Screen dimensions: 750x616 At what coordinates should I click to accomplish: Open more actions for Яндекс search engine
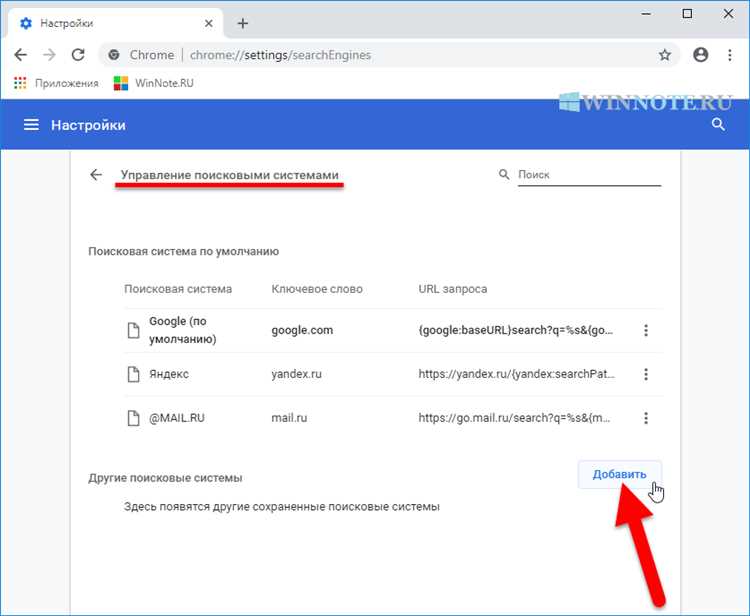click(646, 374)
